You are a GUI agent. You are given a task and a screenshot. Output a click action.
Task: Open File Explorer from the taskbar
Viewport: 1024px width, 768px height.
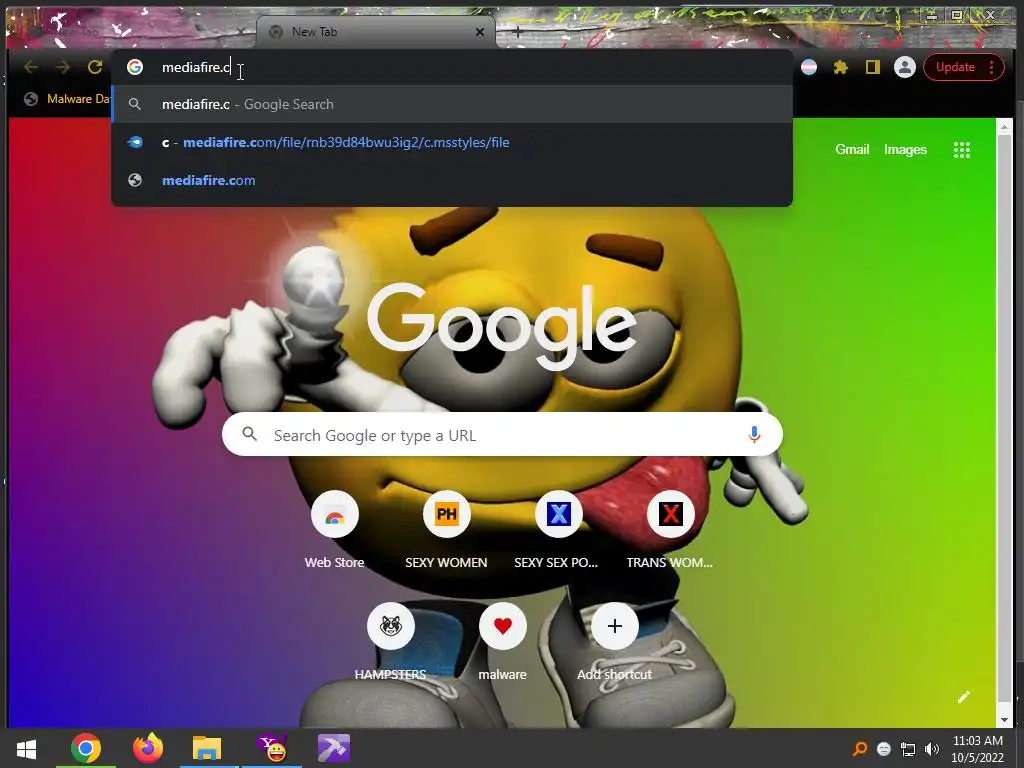pos(207,748)
